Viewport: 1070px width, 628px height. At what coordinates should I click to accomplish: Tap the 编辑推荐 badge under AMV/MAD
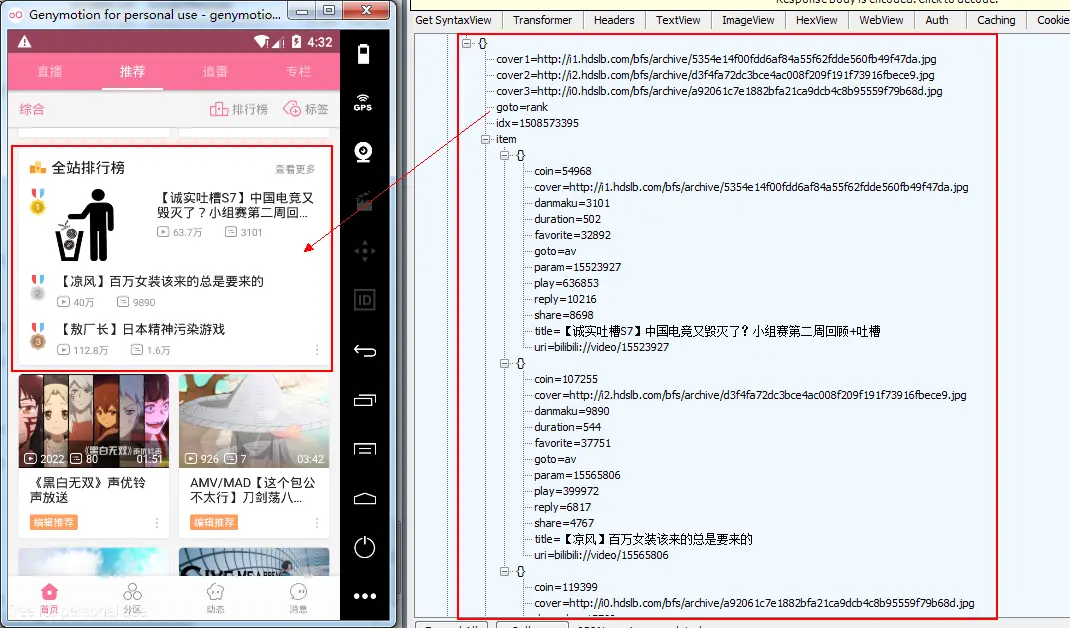point(214,523)
